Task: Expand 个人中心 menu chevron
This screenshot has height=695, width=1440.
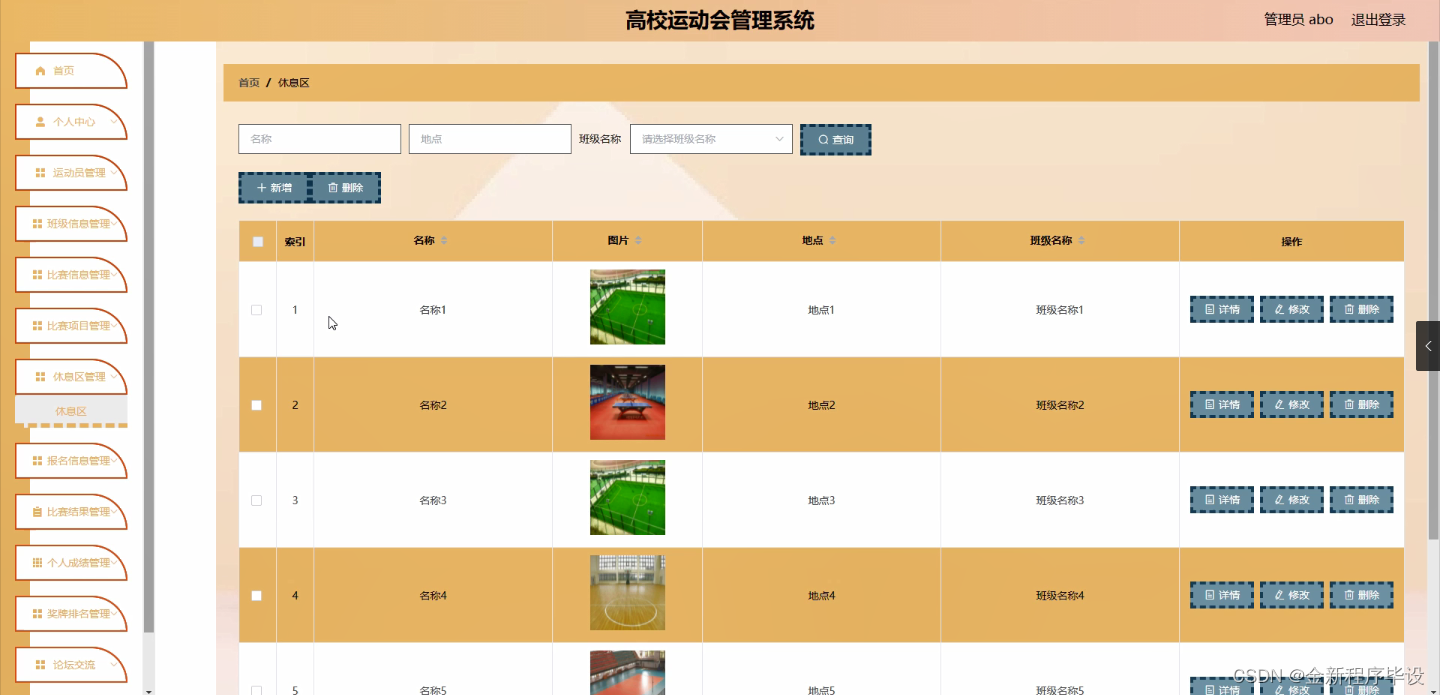Action: coord(115,122)
